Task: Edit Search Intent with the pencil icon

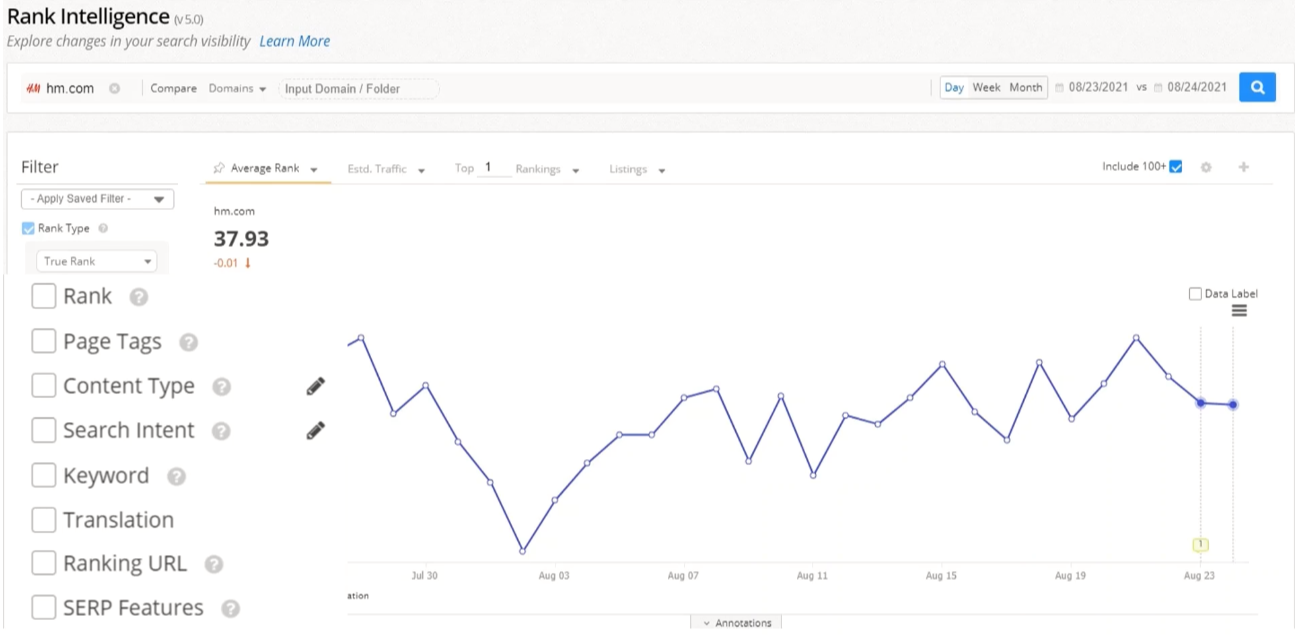Action: tap(314, 429)
